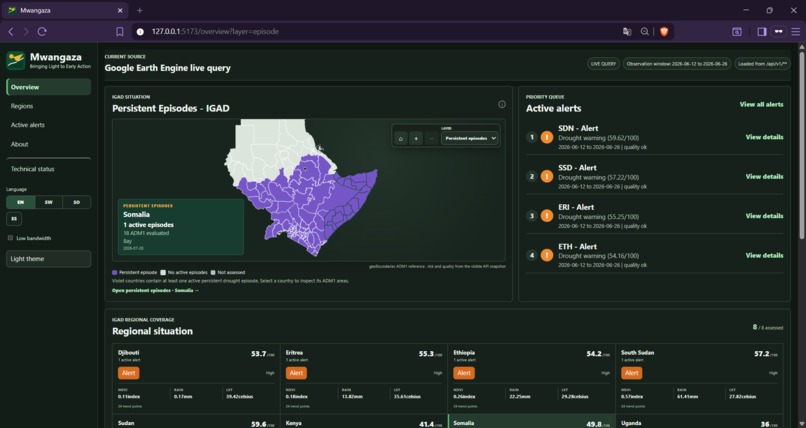
Task: Click the Somalia persistent episodes info card
Action: click(x=181, y=227)
